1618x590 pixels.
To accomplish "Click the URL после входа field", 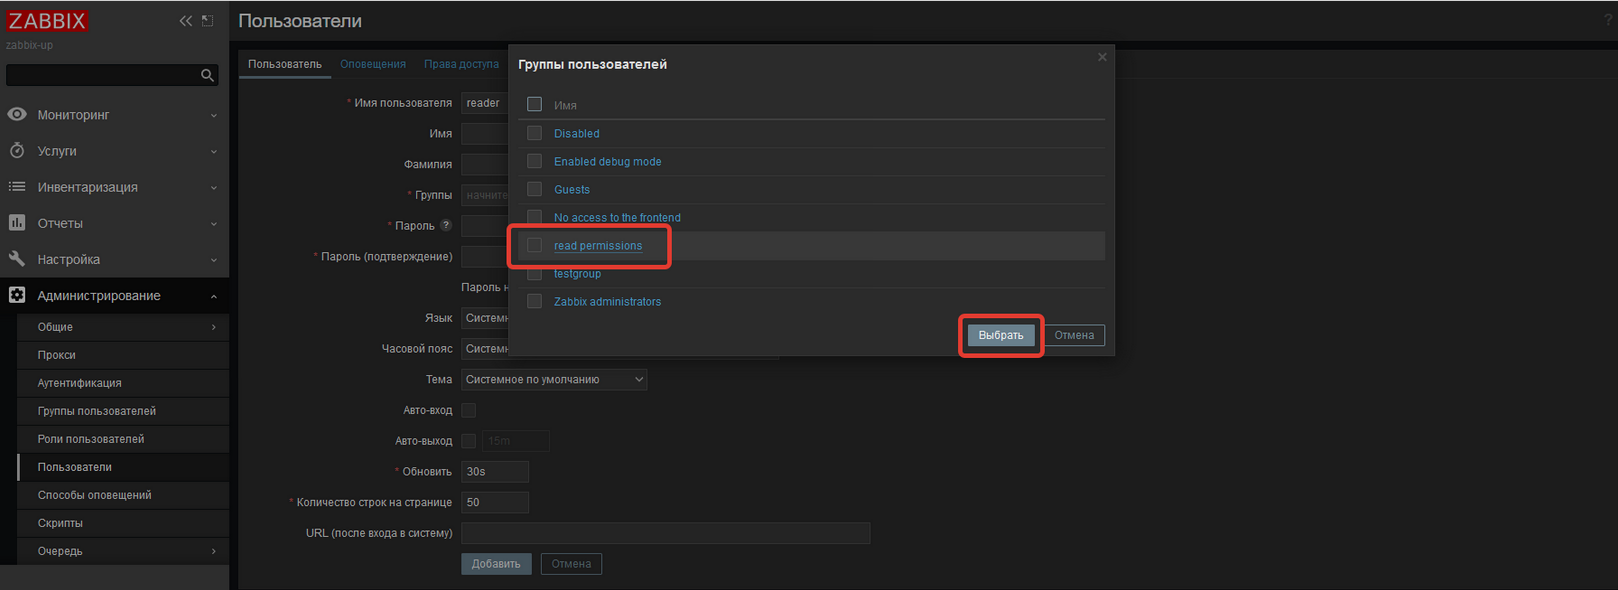I will [665, 533].
